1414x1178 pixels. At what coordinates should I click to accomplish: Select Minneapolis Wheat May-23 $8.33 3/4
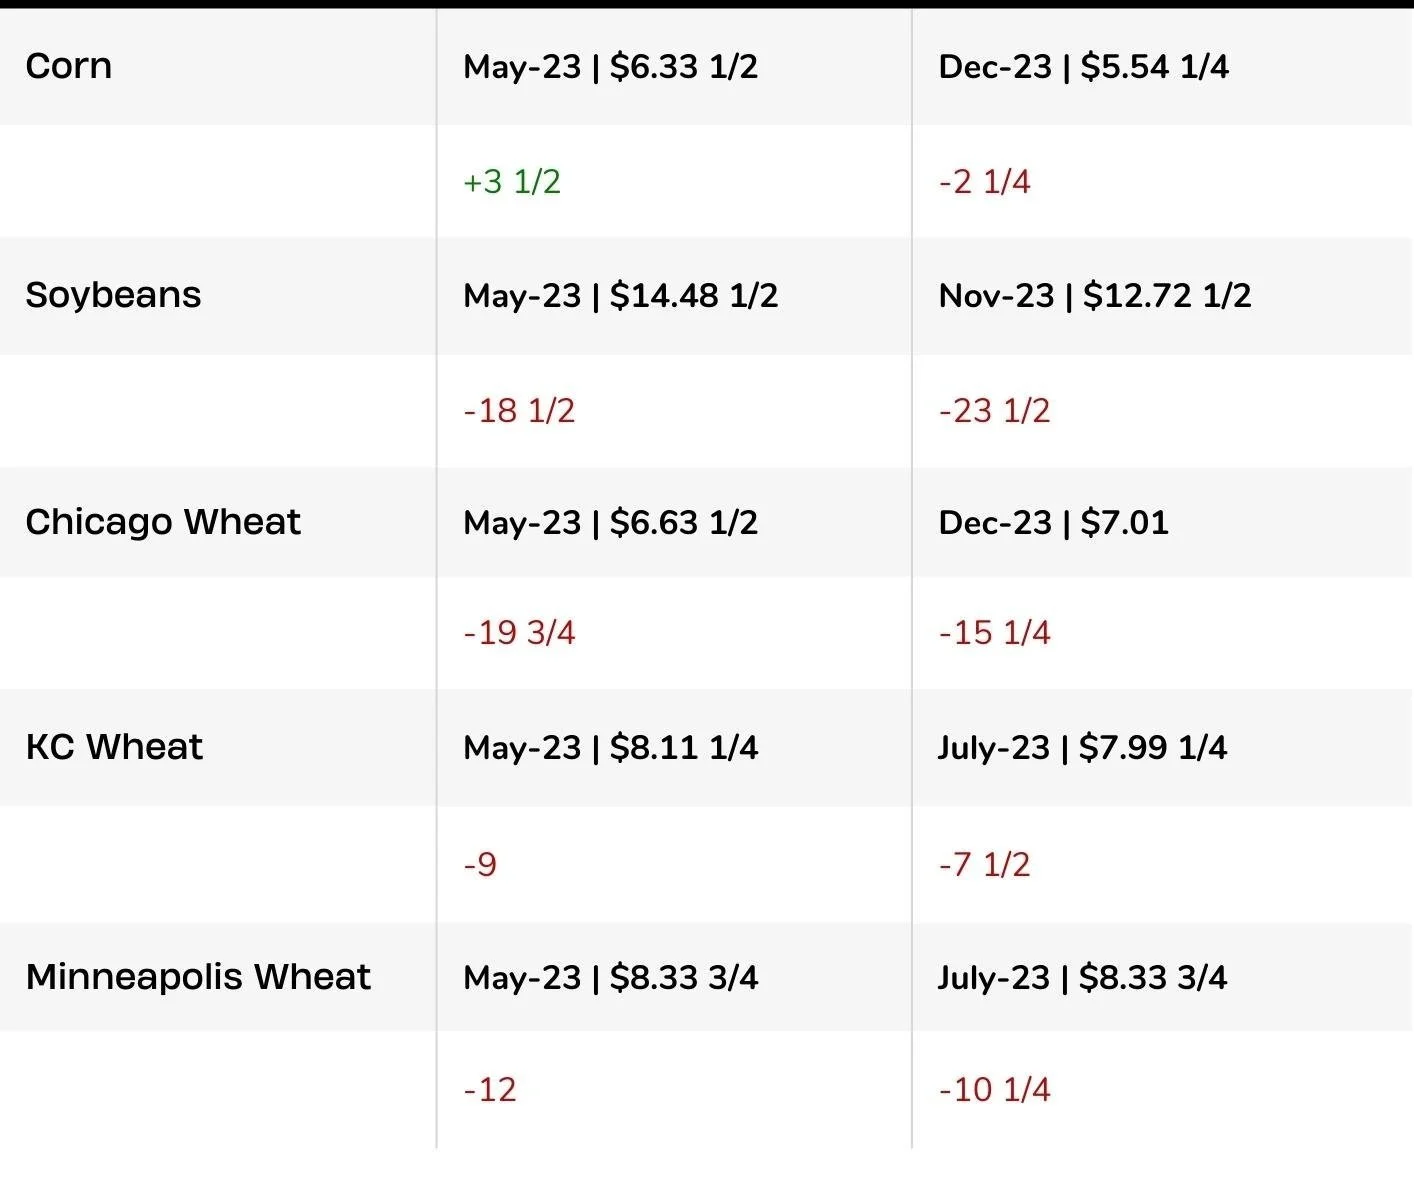coord(610,978)
